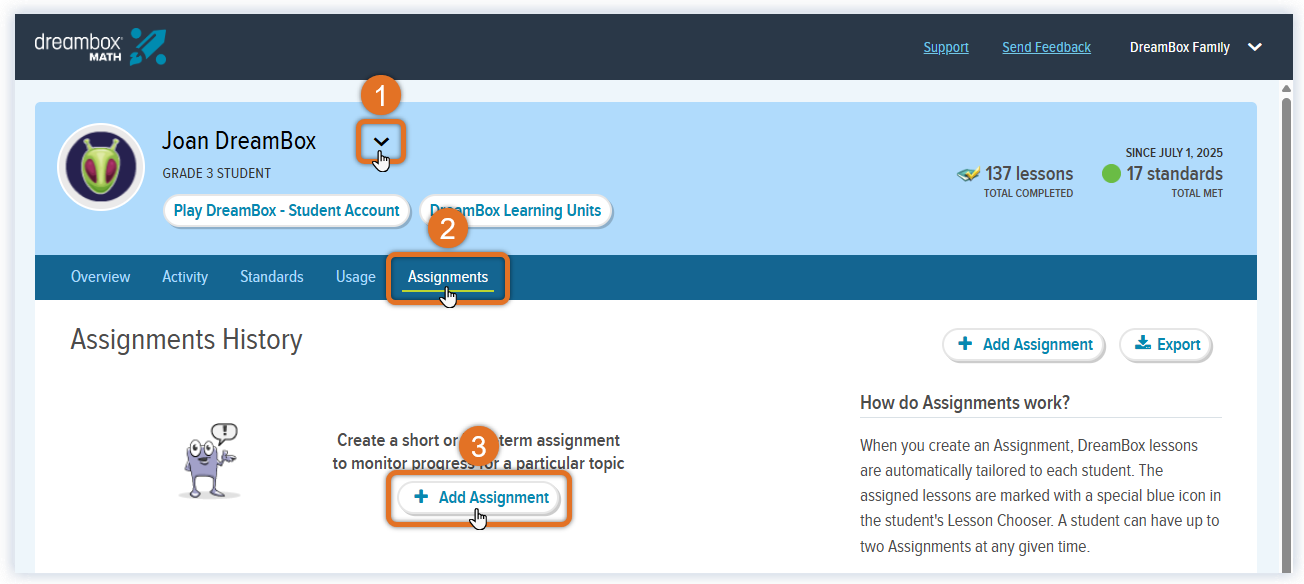Image resolution: width=1304 pixels, height=584 pixels.
Task: Select the Assignments tab
Action: [x=448, y=277]
